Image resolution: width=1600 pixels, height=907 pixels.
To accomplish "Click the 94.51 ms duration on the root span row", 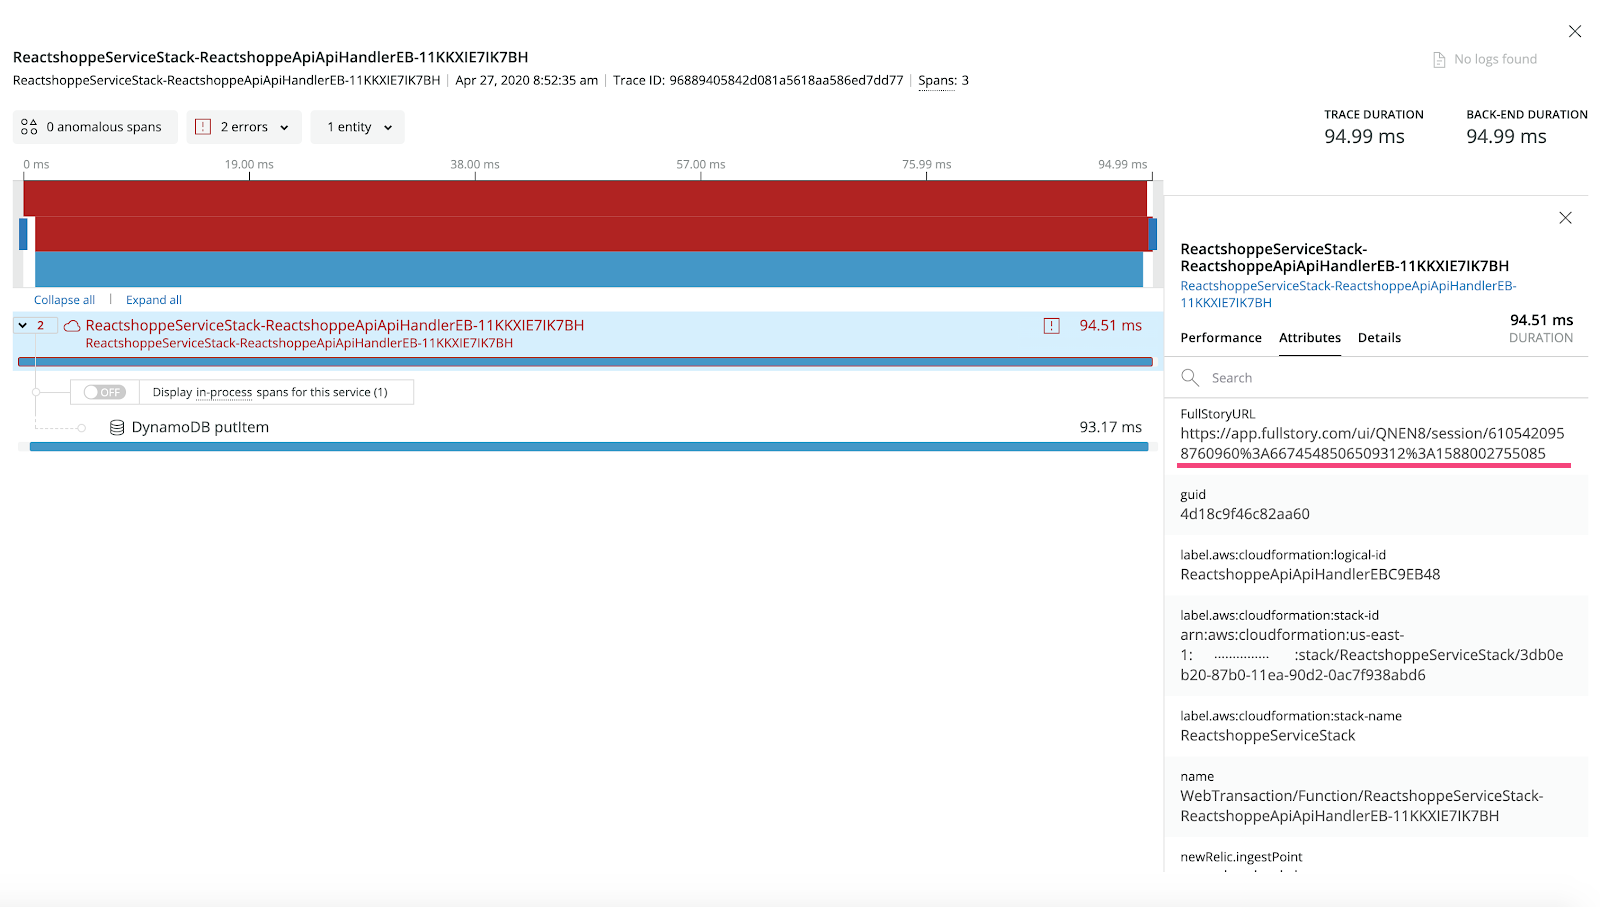I will point(1111,326).
